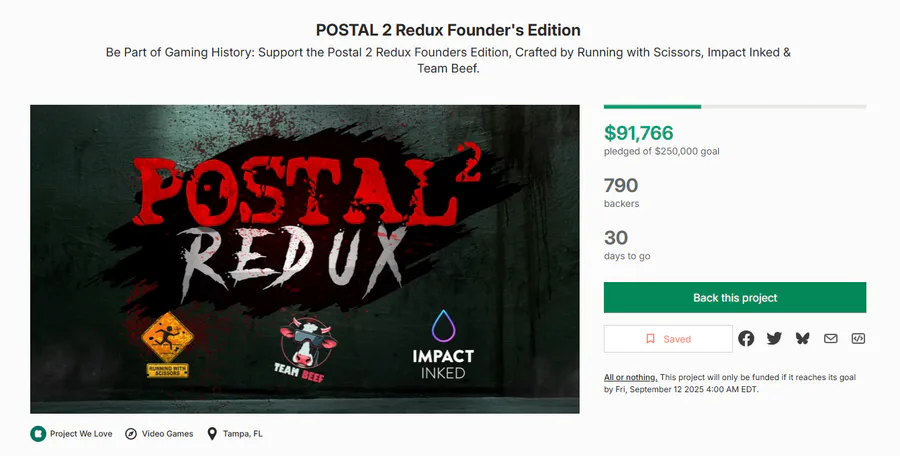Viewport: 900px width, 456px height.
Task: Back this project
Action: click(735, 297)
